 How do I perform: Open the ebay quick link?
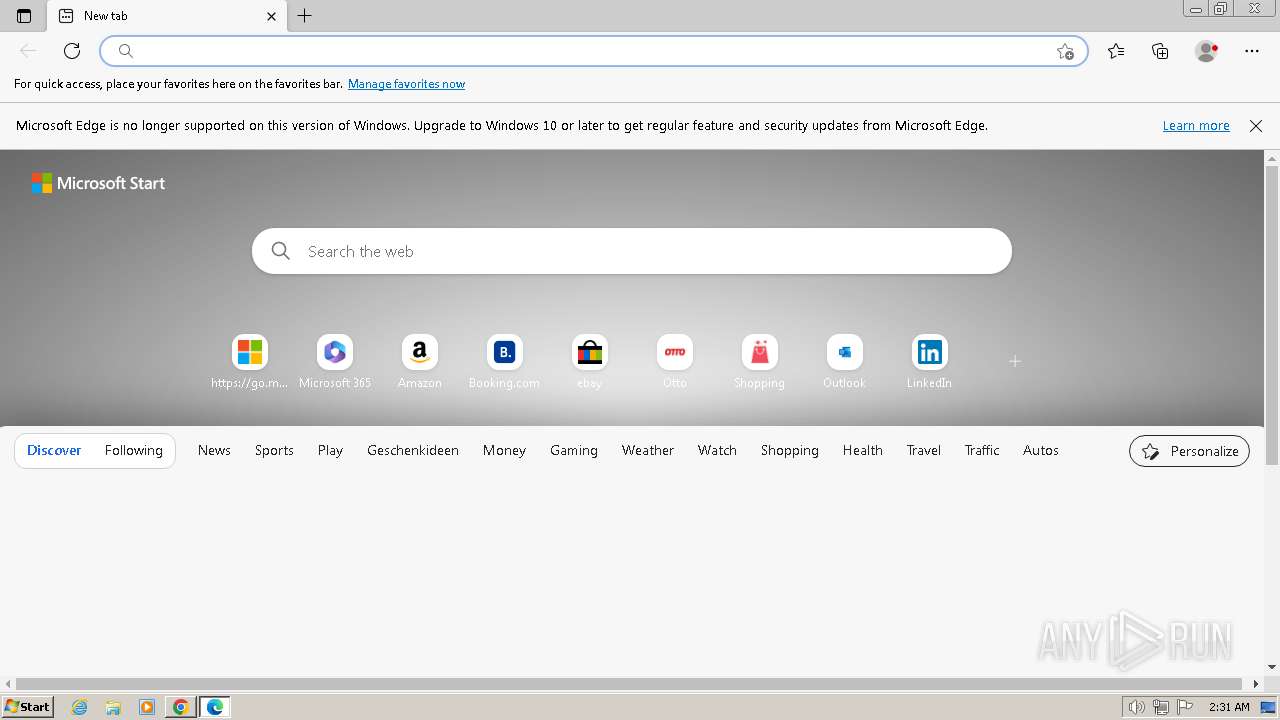click(590, 362)
